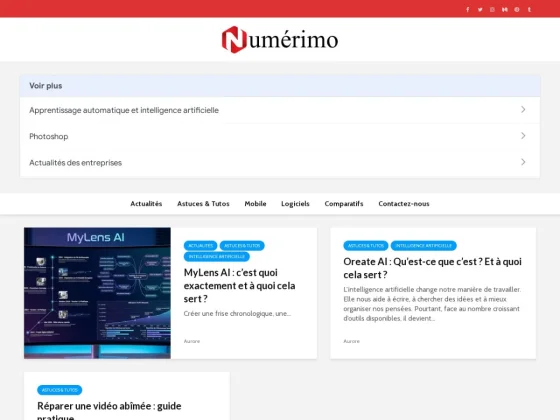Click Astuces & Tutos tag on Réparer card

[60, 390]
